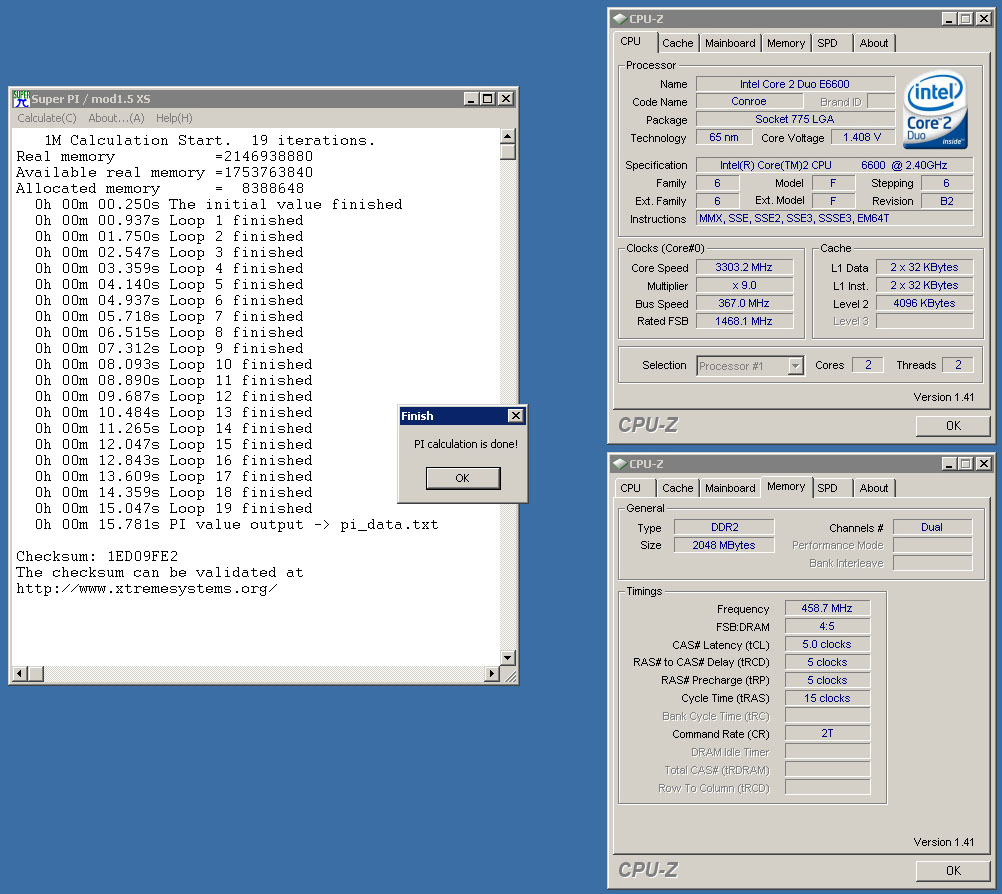This screenshot has height=894, width=1002.
Task: Click the Channels # value Dual
Action: point(932,527)
